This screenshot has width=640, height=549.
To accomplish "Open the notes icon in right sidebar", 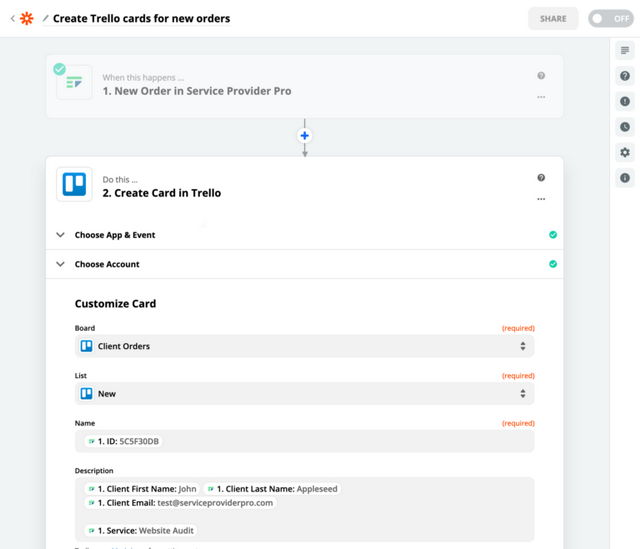I will [x=625, y=50].
